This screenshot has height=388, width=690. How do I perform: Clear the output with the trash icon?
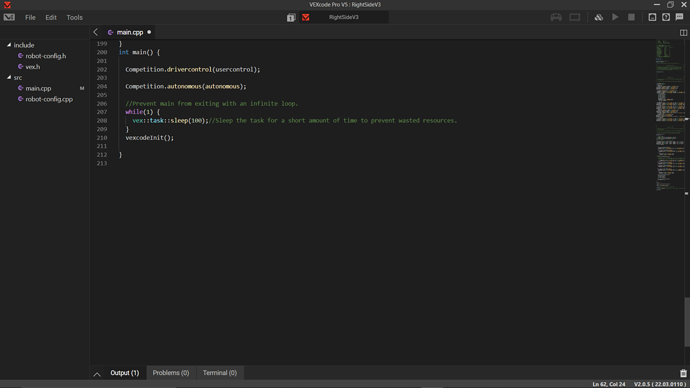[683, 373]
